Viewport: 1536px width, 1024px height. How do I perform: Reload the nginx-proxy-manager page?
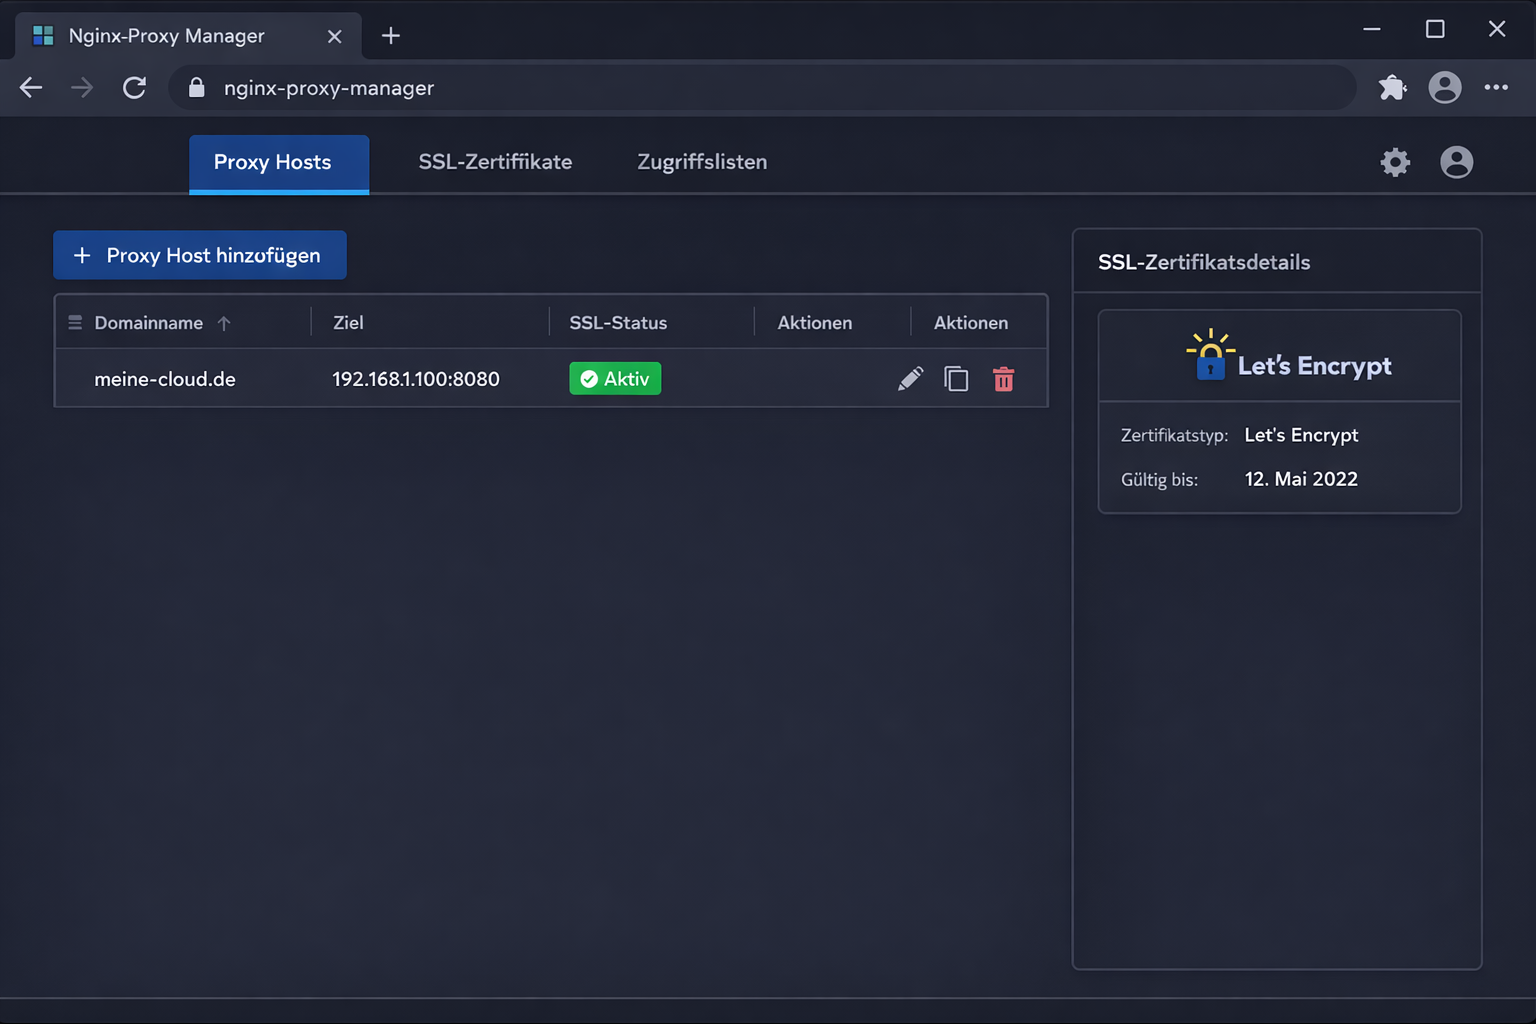point(134,88)
